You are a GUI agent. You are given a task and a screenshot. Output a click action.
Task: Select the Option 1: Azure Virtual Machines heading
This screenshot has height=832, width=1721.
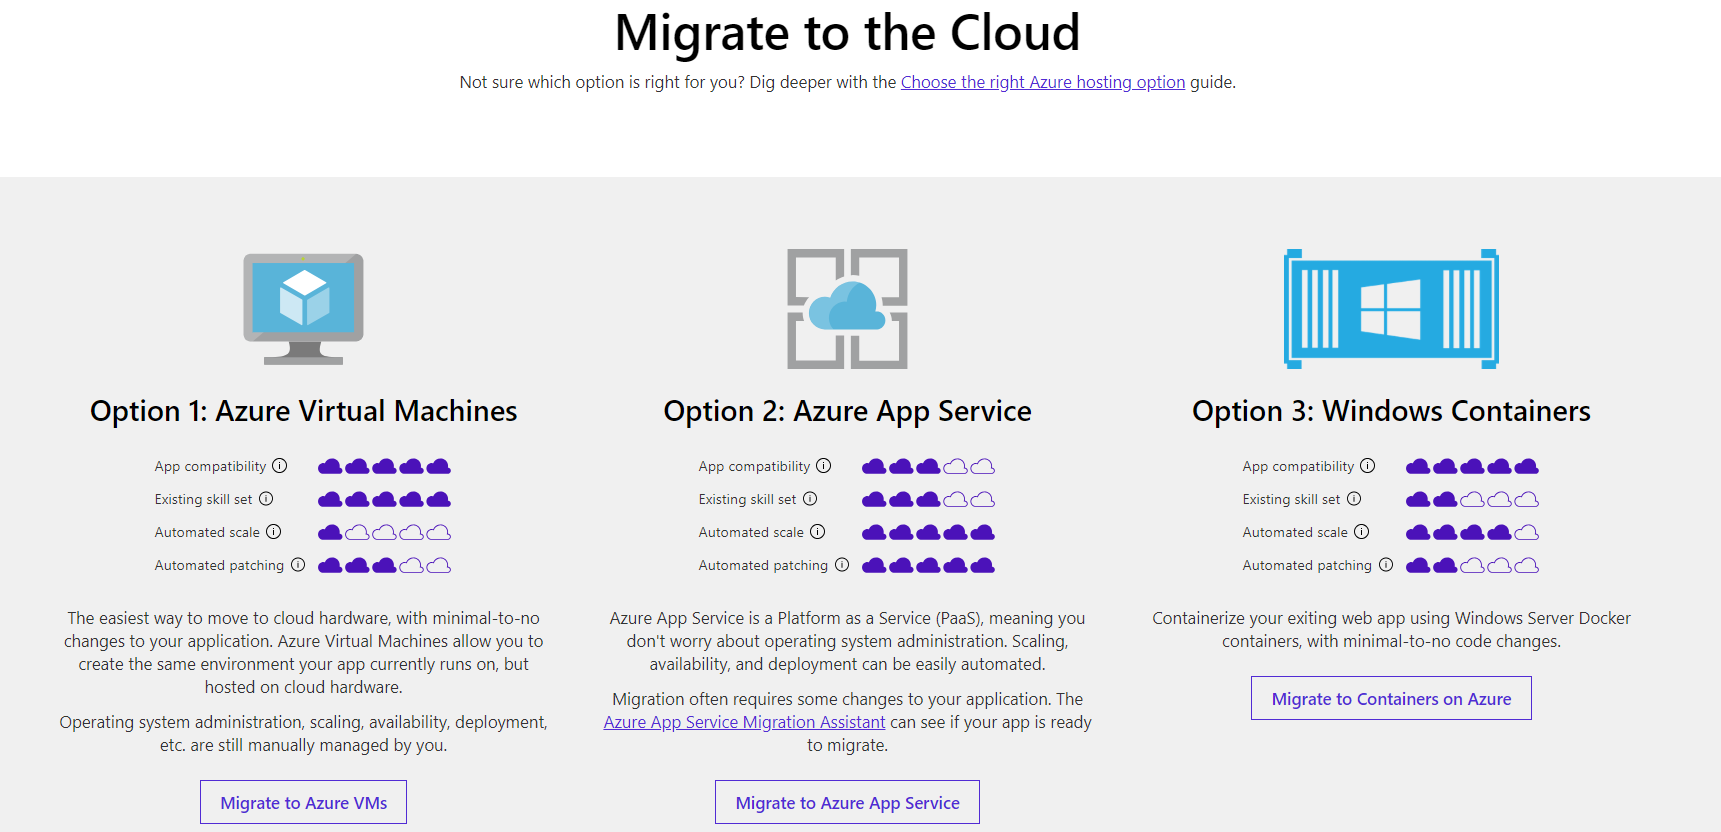pos(303,411)
